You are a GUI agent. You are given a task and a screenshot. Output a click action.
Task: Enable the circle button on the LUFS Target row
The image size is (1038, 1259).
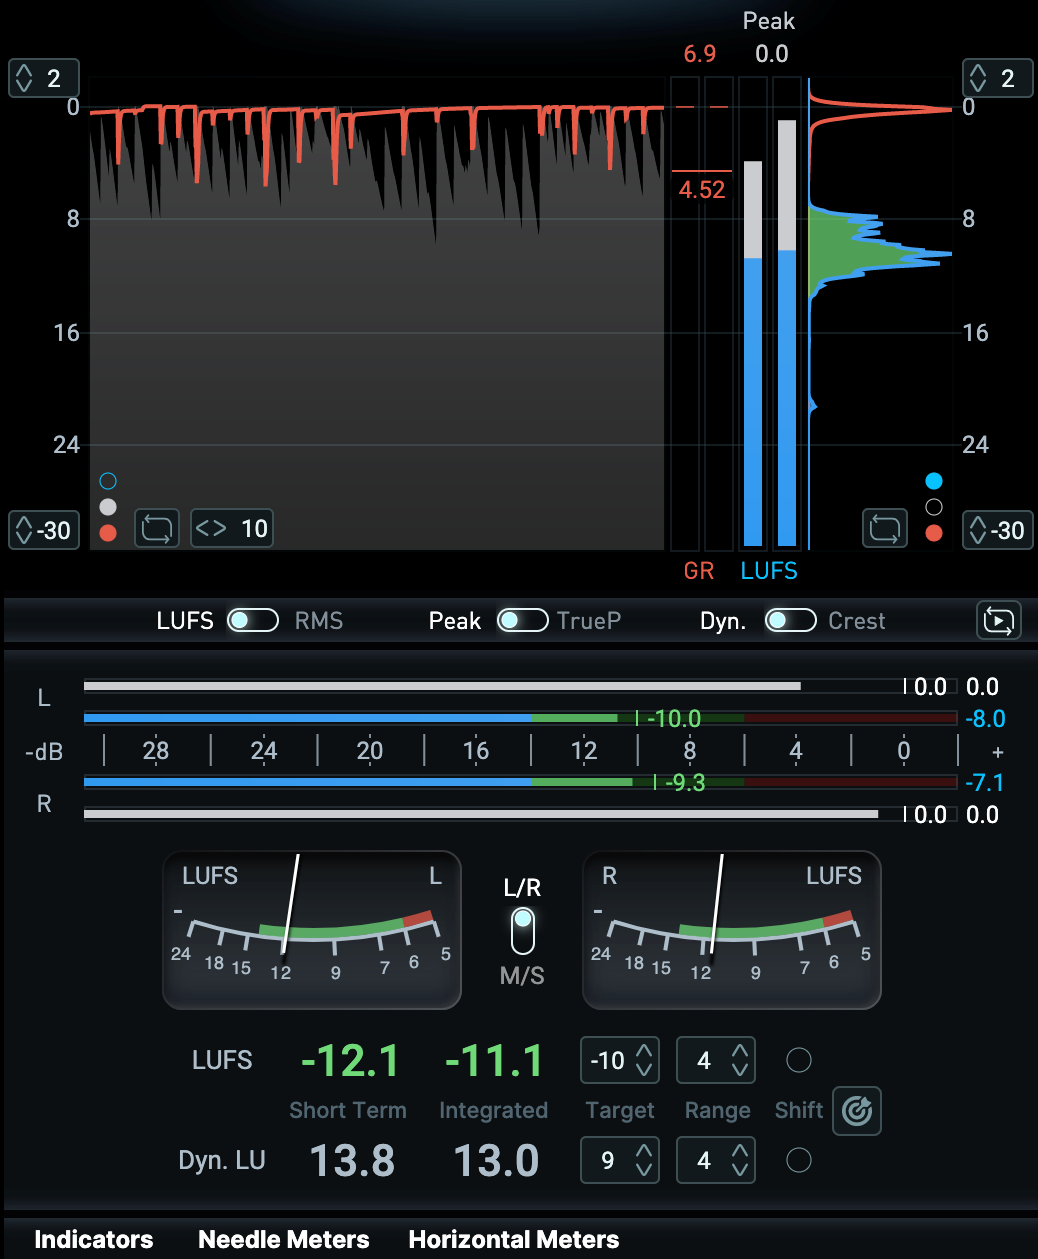[x=799, y=1060]
